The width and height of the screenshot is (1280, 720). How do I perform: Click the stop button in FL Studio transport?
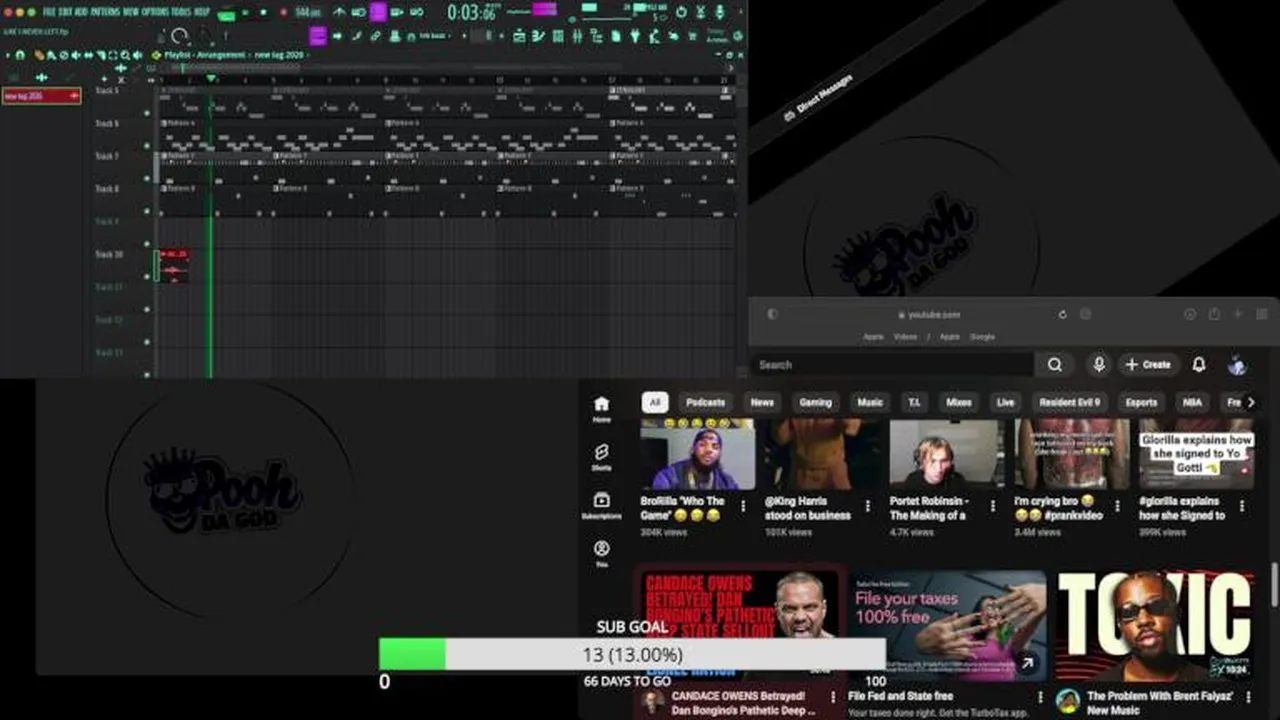coord(264,12)
